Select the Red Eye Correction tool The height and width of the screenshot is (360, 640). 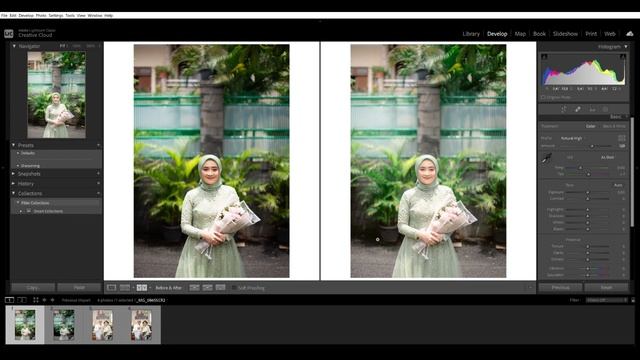coord(592,109)
